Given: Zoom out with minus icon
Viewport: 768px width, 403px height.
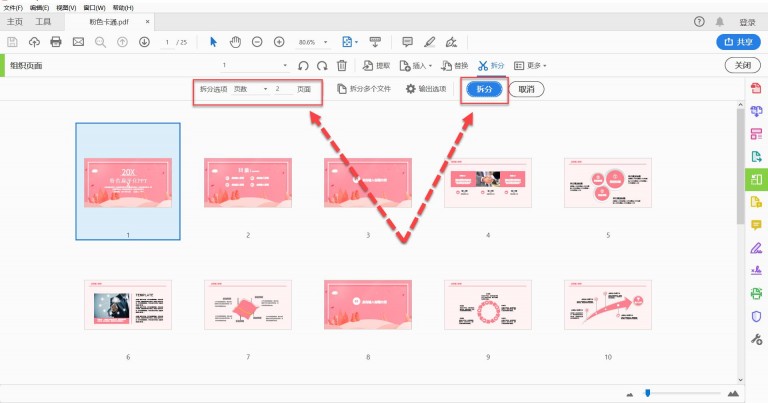Looking at the screenshot, I should pos(257,42).
